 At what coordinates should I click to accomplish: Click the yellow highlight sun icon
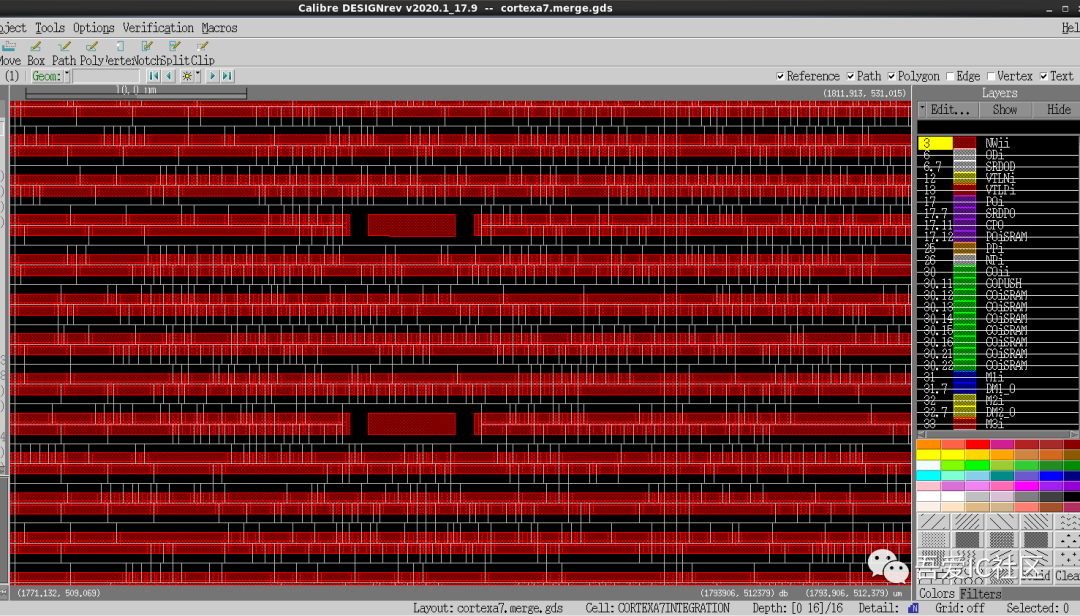(187, 76)
